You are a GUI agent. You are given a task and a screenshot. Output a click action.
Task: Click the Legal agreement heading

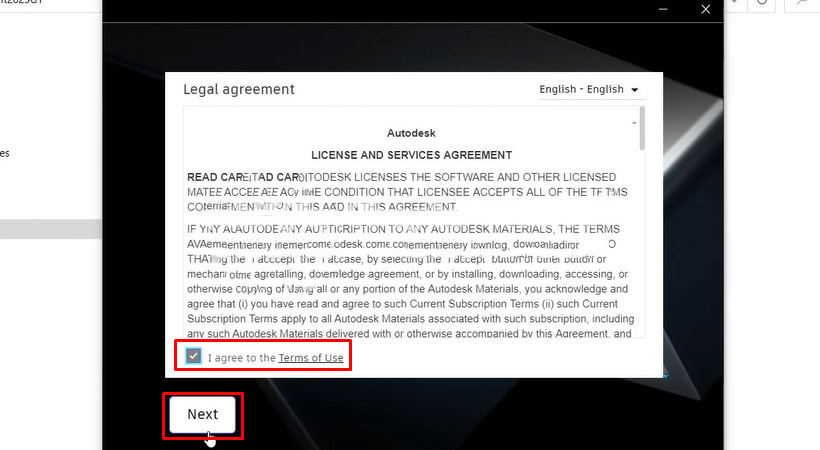pyautogui.click(x=239, y=89)
